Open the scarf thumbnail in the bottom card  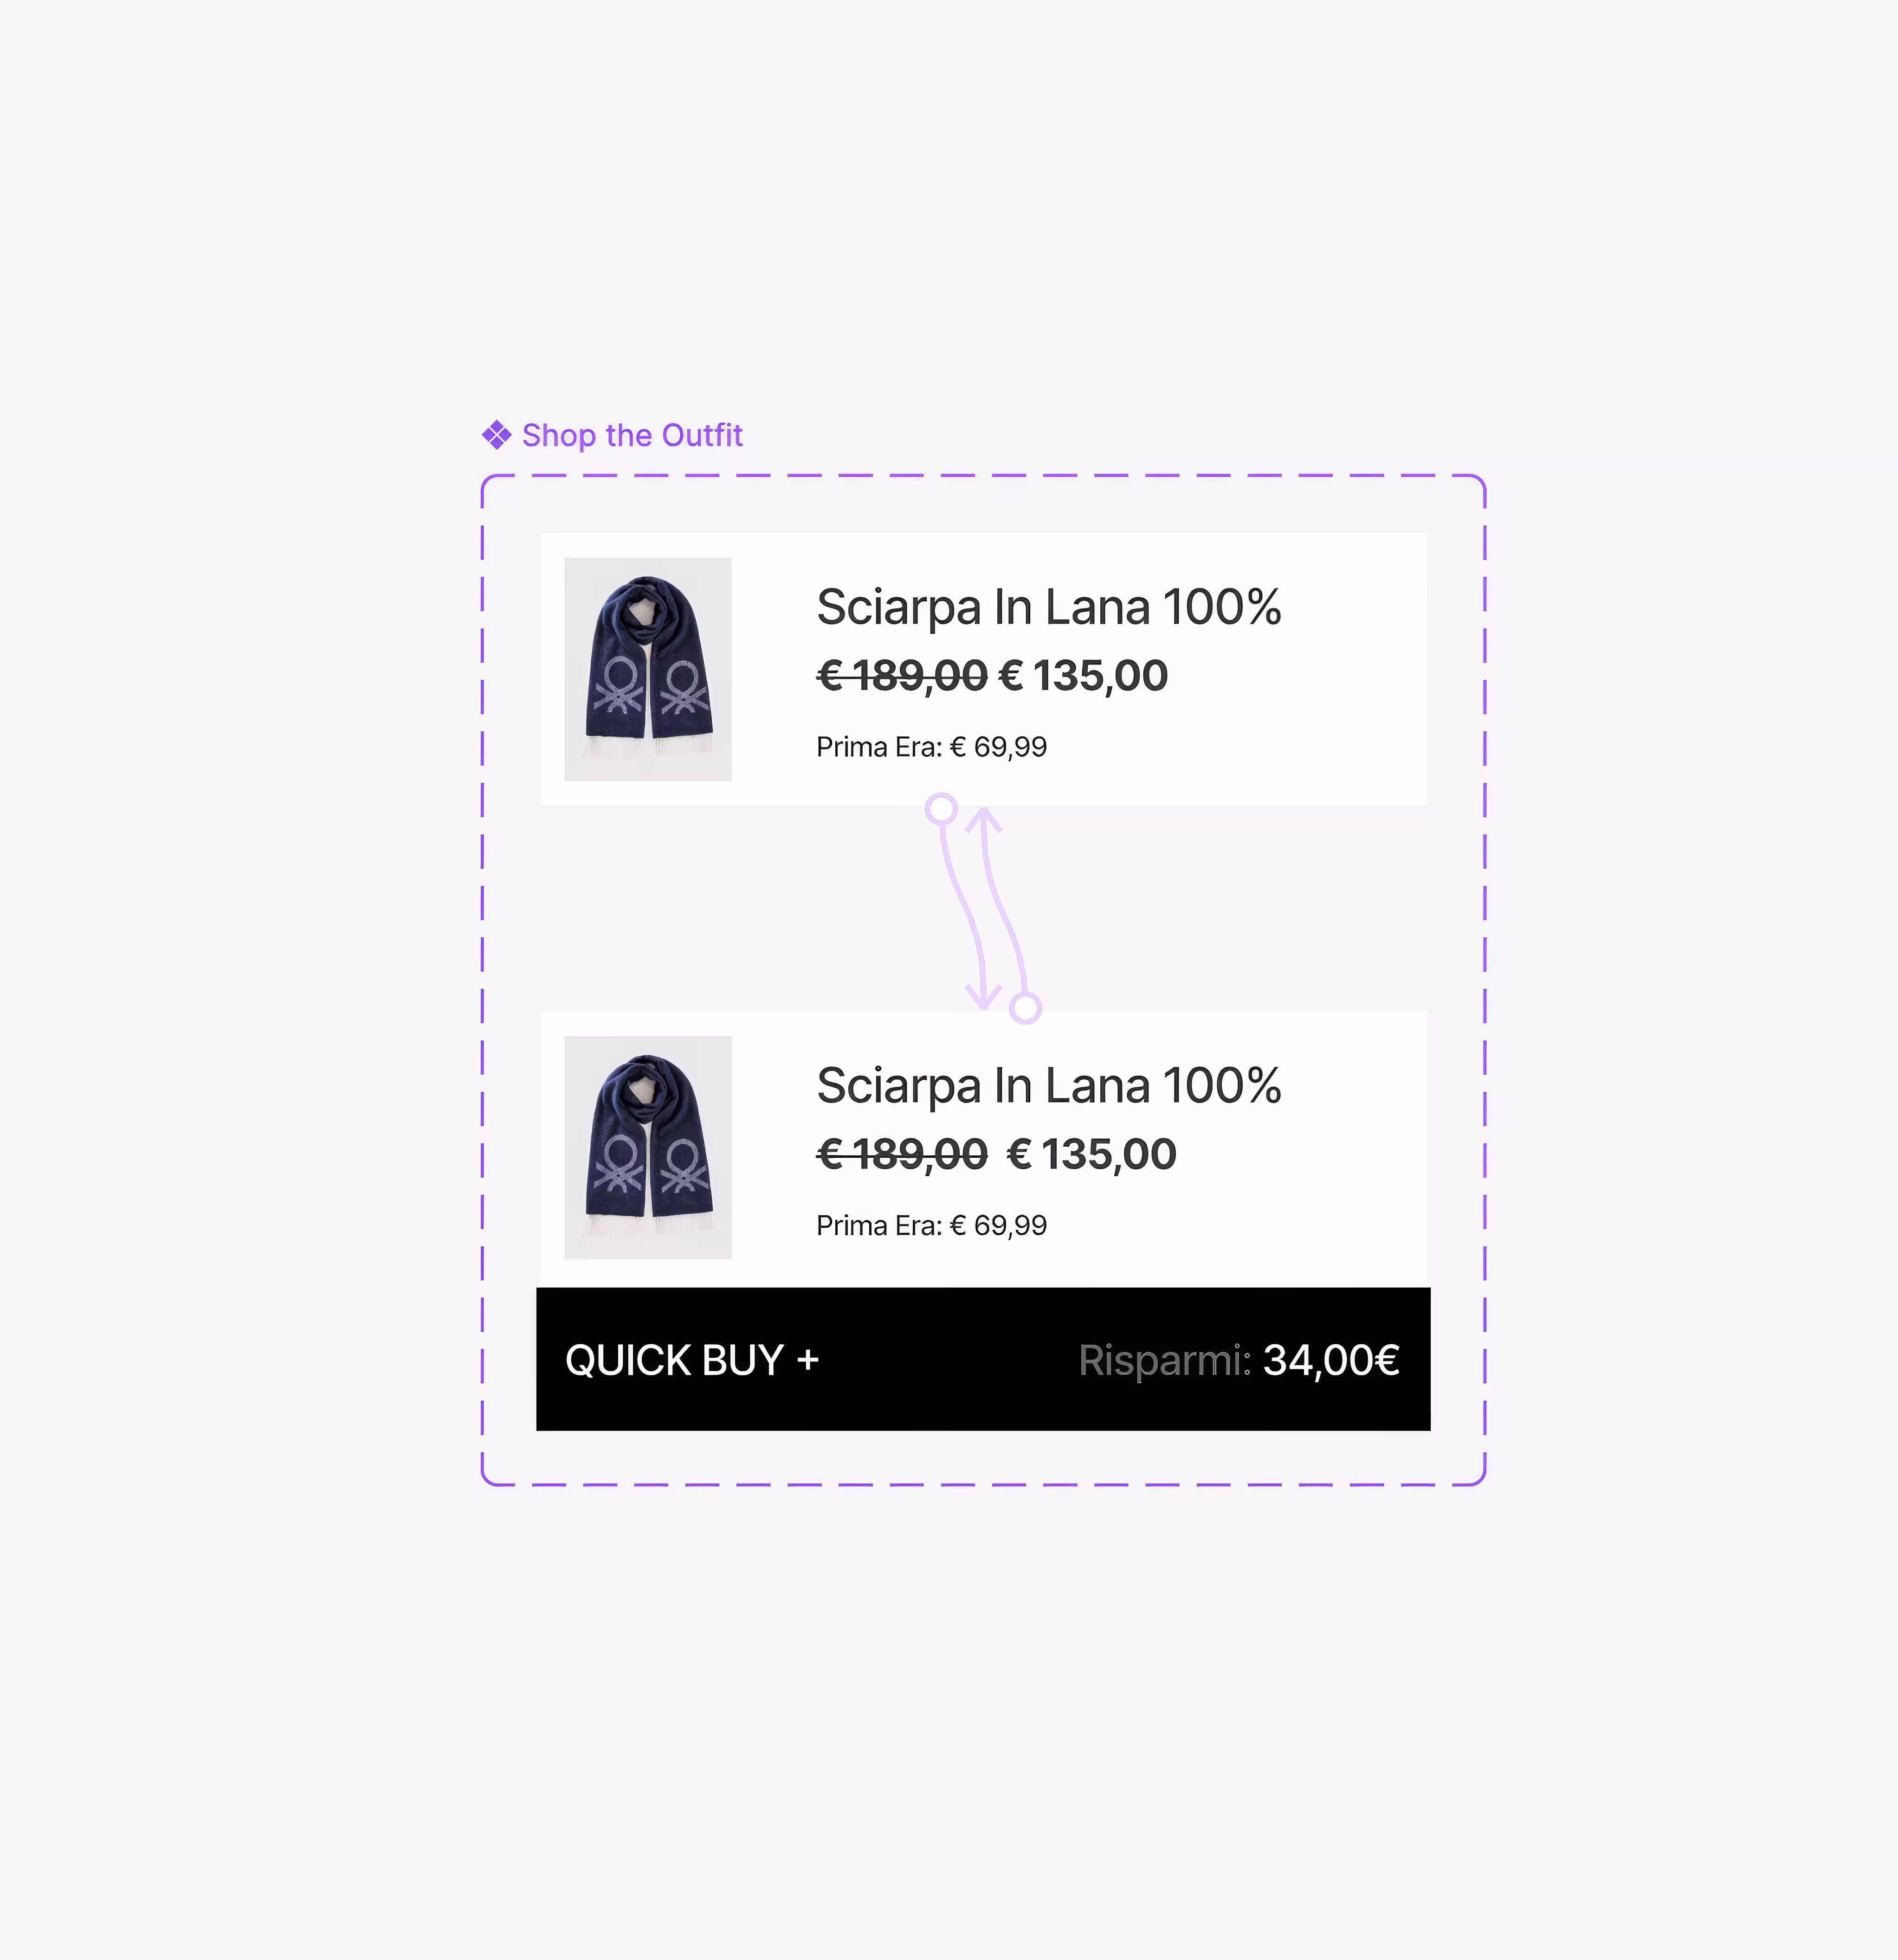click(x=648, y=1147)
